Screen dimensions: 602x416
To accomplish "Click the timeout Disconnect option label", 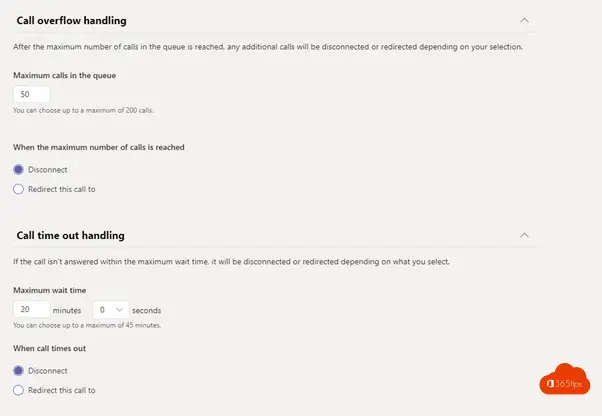I will 48,371.
